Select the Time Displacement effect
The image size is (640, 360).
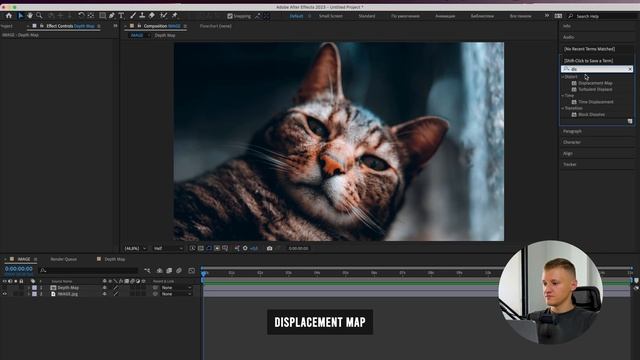coord(596,102)
